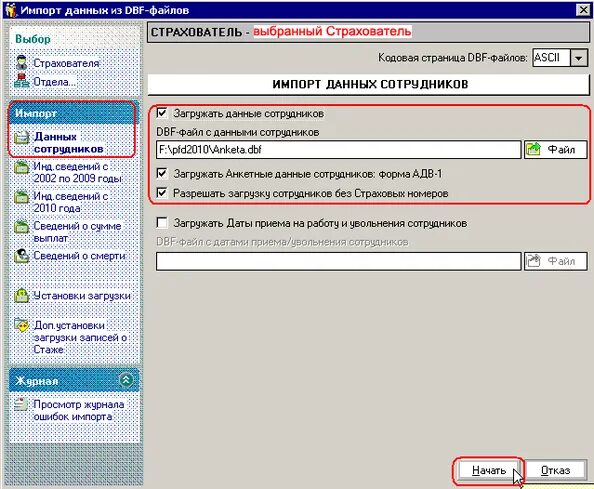Open Страхователя selection link
This screenshot has width=594, height=489.
[66, 63]
